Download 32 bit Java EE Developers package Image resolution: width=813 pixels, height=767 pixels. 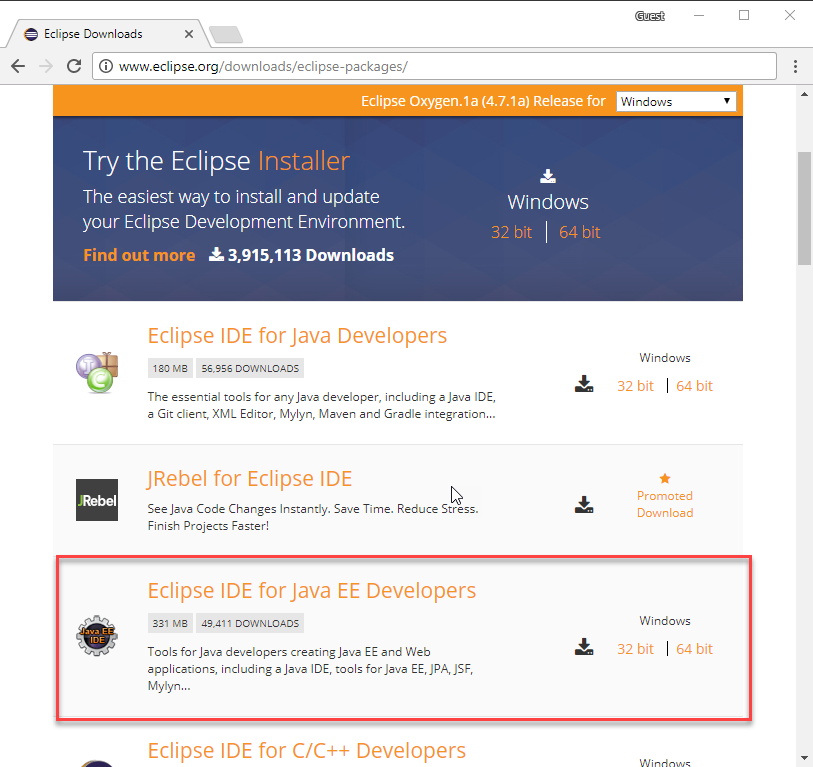point(635,649)
